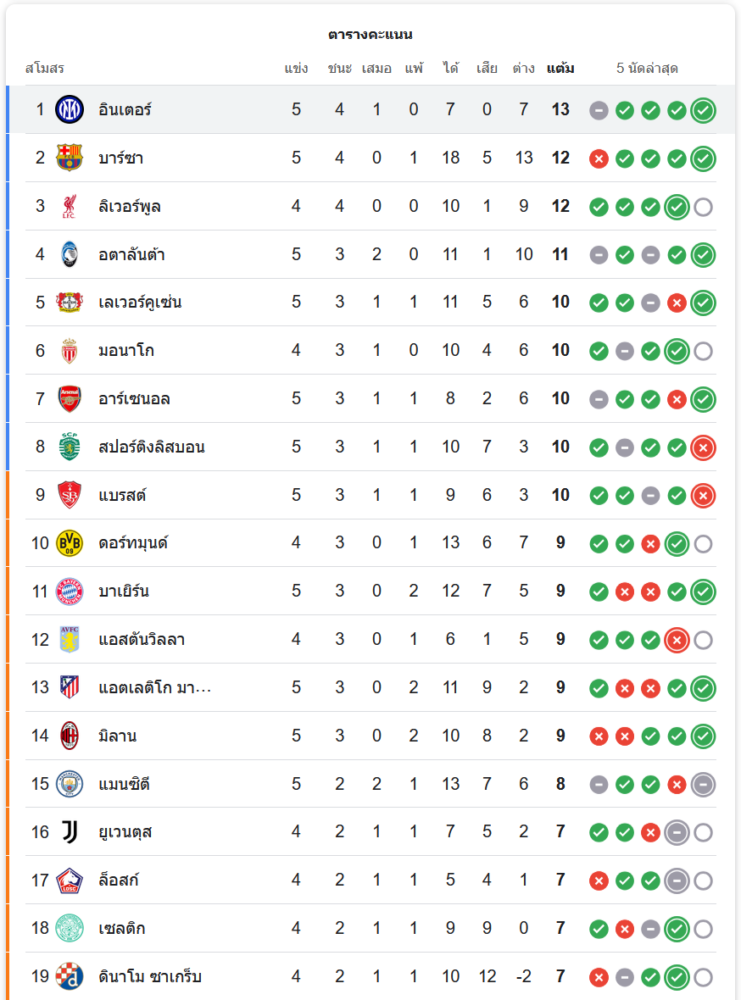Screen dimensions: 741x1000
Task: Click the Manchester City club crest
Action: (69, 784)
